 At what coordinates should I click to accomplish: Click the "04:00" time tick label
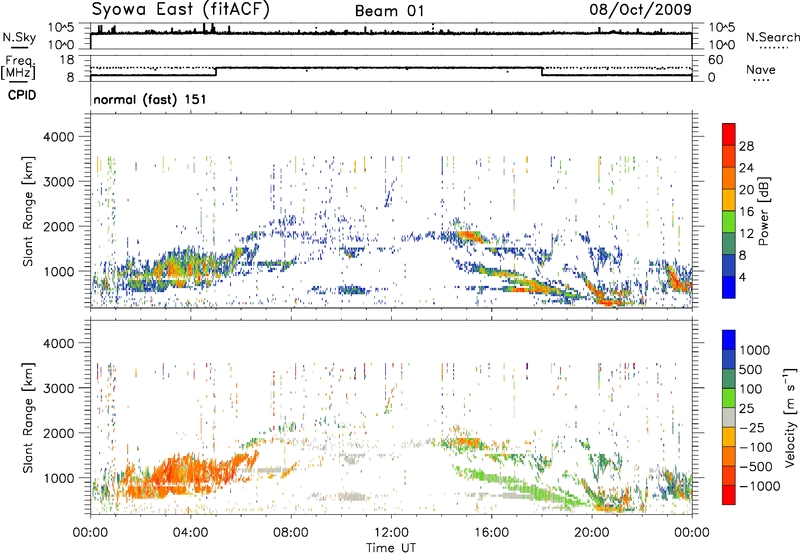(190, 533)
